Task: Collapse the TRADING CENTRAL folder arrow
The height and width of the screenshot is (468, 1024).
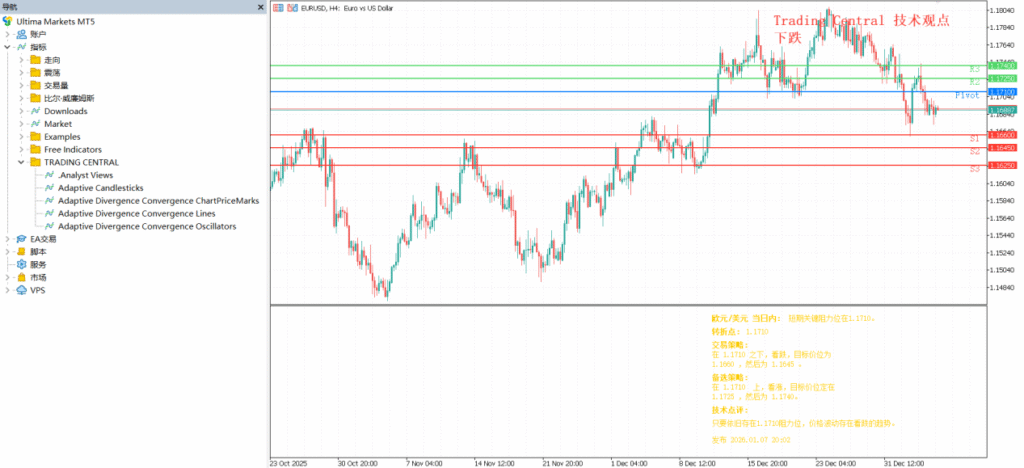Action: point(22,162)
